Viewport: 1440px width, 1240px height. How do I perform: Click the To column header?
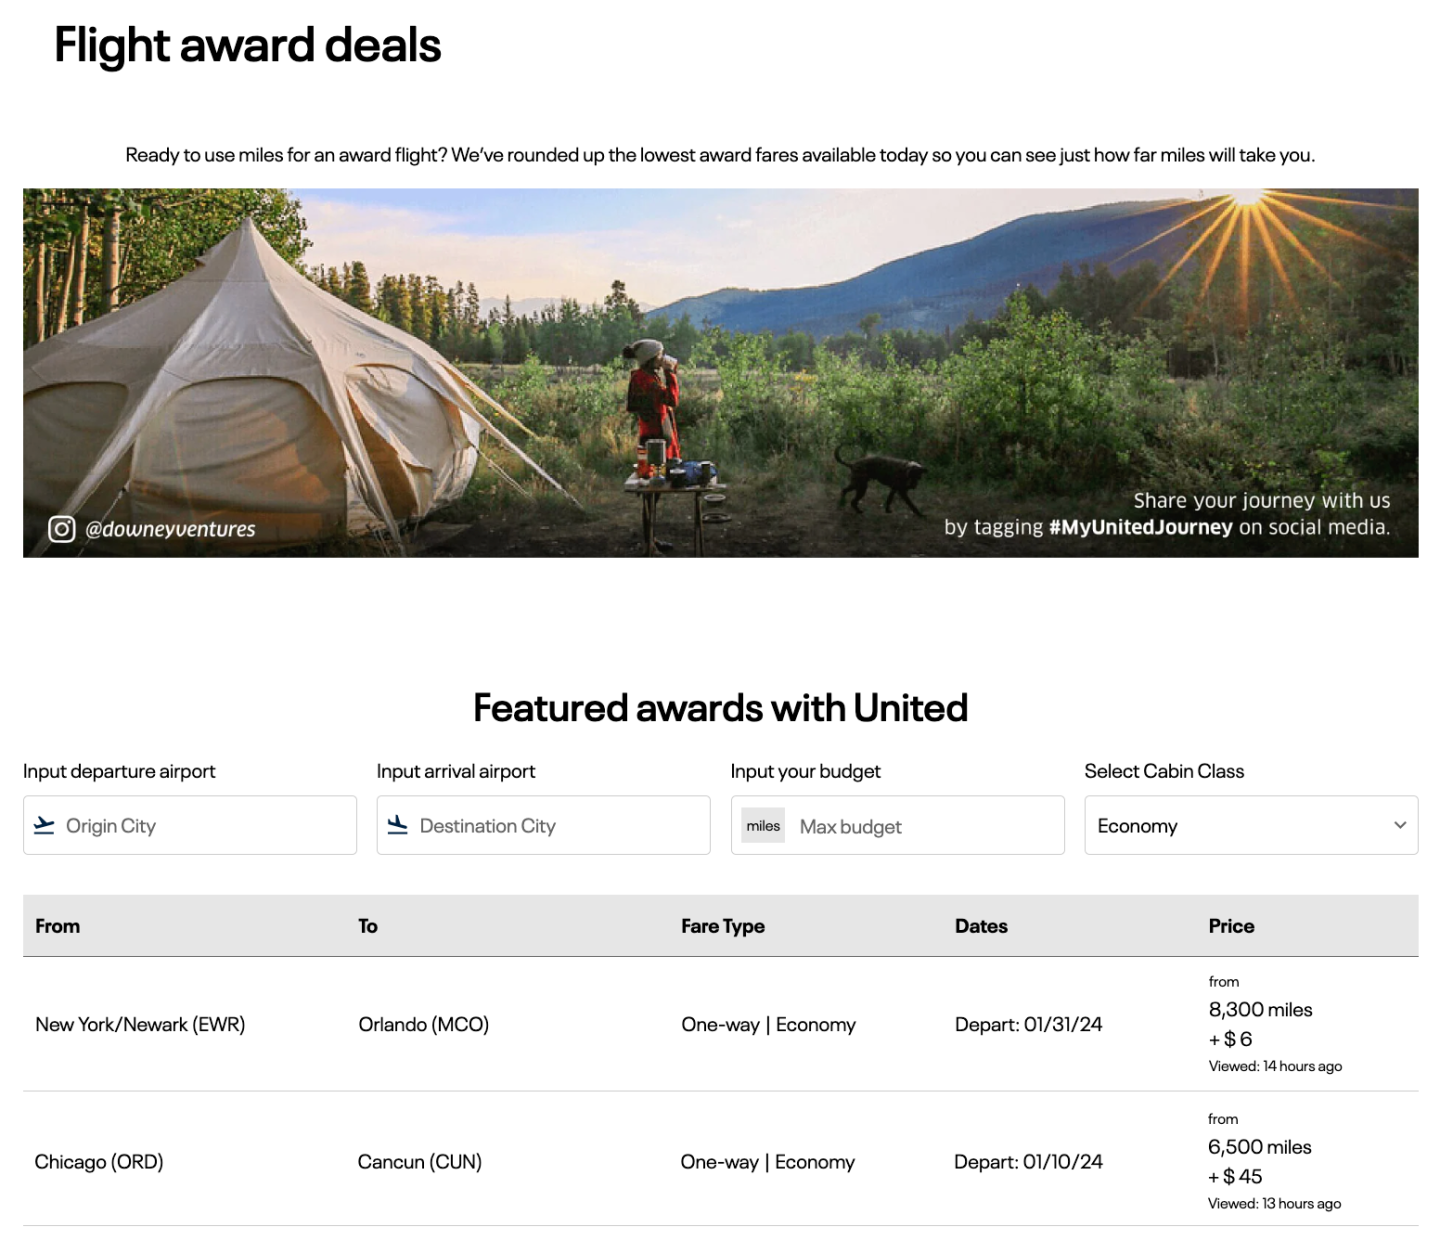point(368,926)
